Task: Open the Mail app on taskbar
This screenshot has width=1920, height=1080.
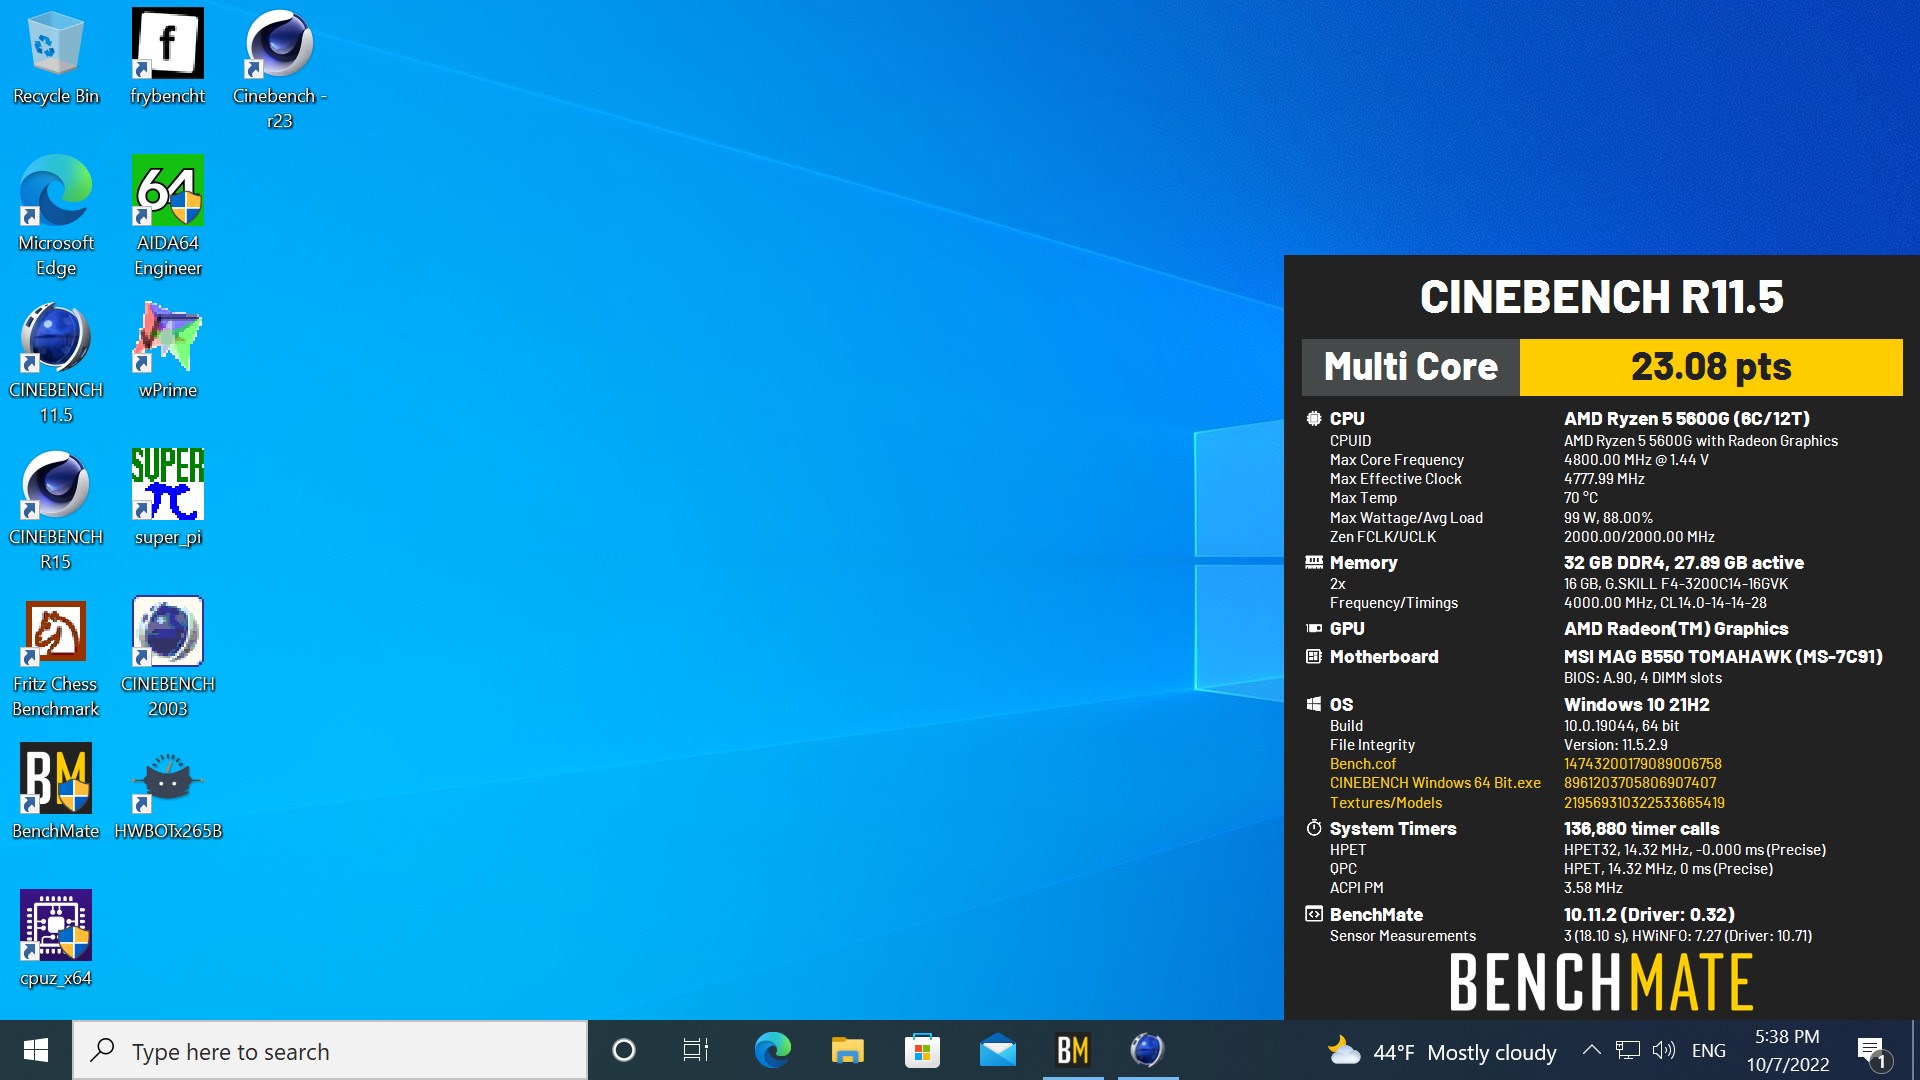Action: pyautogui.click(x=997, y=1050)
